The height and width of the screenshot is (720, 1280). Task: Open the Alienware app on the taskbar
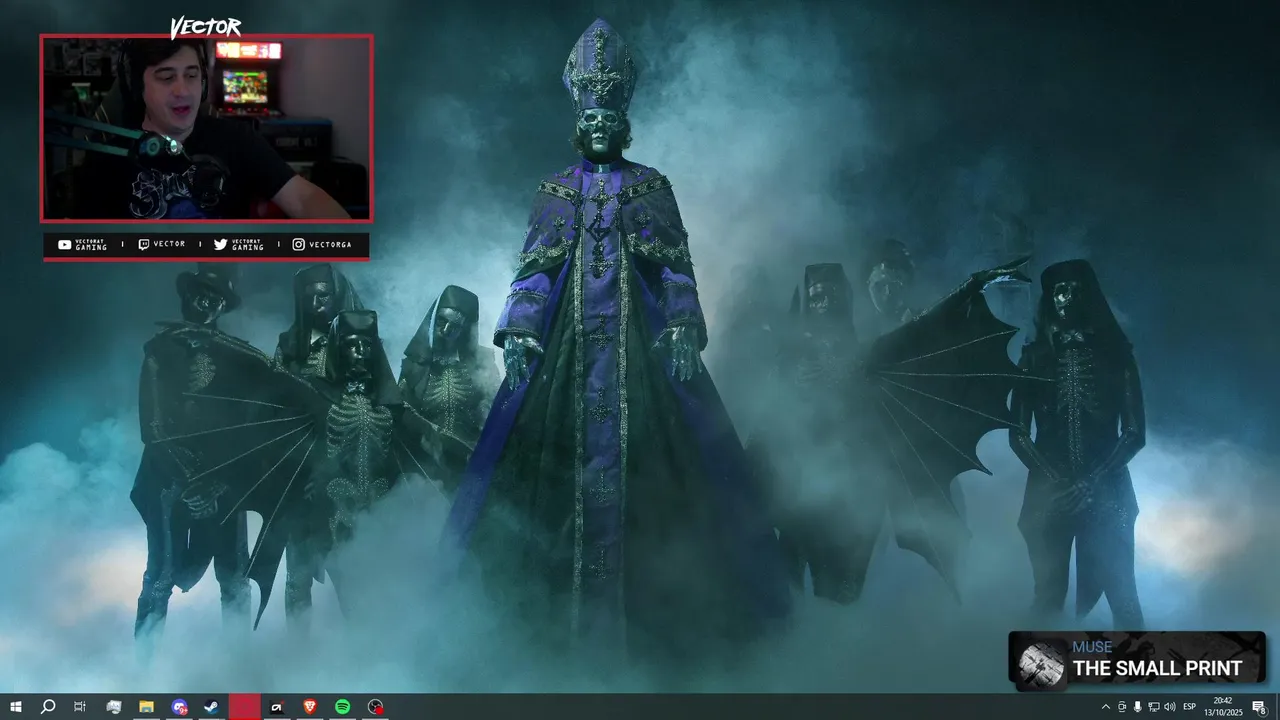pos(277,707)
